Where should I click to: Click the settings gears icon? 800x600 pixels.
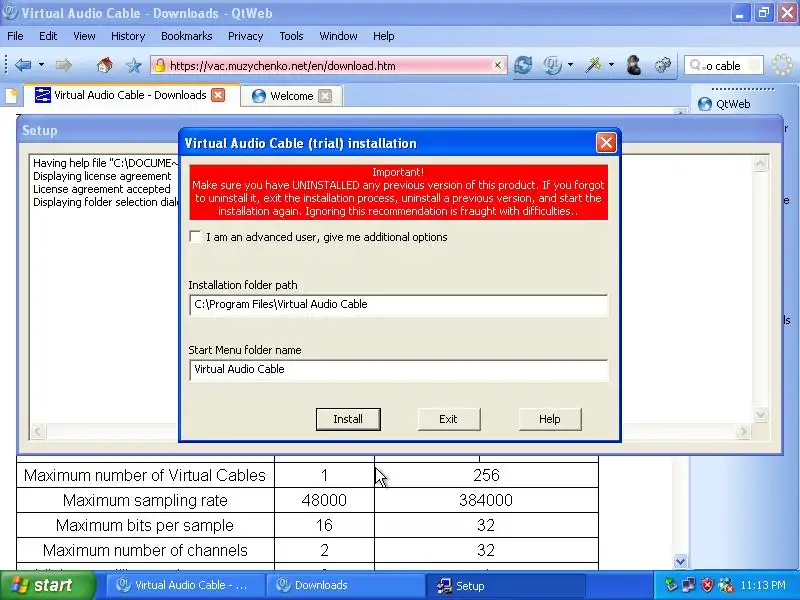tap(663, 65)
